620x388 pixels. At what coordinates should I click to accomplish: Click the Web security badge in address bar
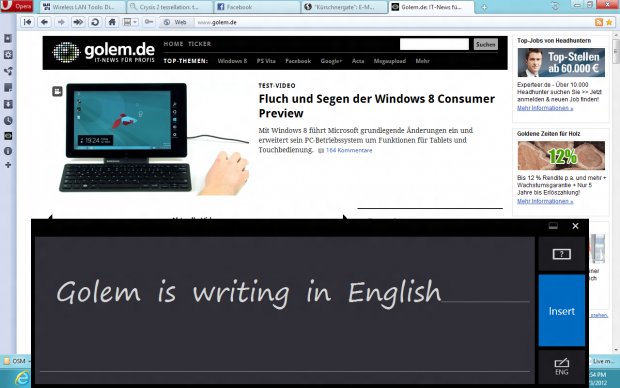tap(175, 22)
